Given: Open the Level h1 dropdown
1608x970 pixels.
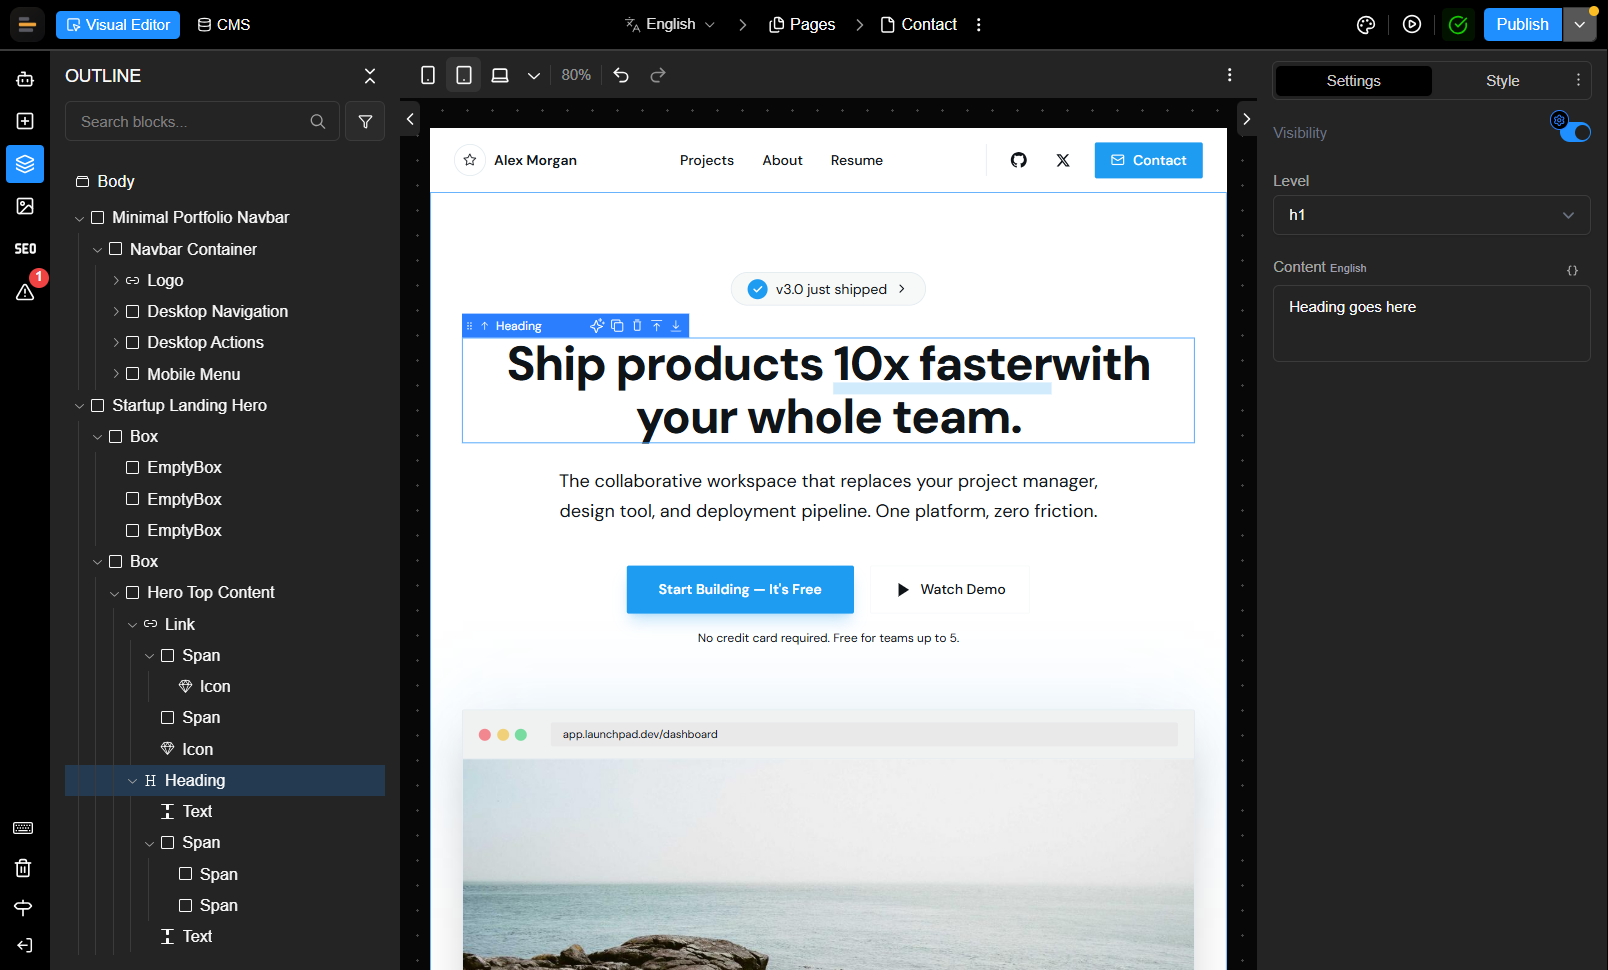Looking at the screenshot, I should tap(1431, 215).
